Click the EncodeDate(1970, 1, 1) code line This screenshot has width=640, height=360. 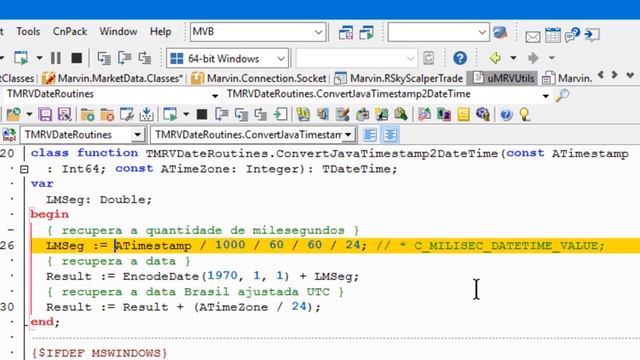pyautogui.click(x=202, y=276)
